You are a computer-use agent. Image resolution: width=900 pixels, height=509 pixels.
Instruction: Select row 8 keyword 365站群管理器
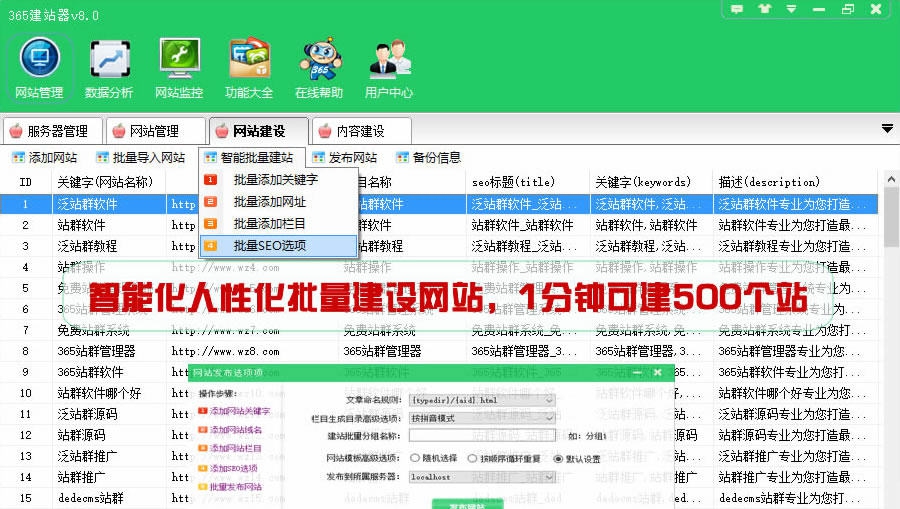coord(96,351)
